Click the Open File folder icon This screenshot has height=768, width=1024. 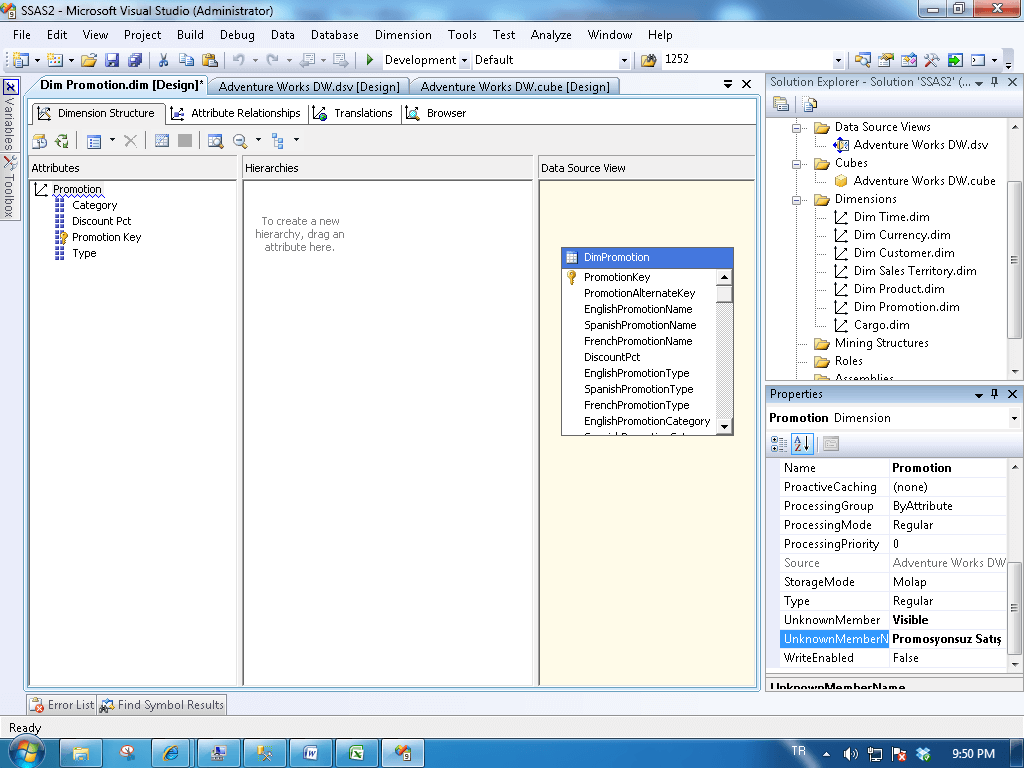tap(89, 60)
